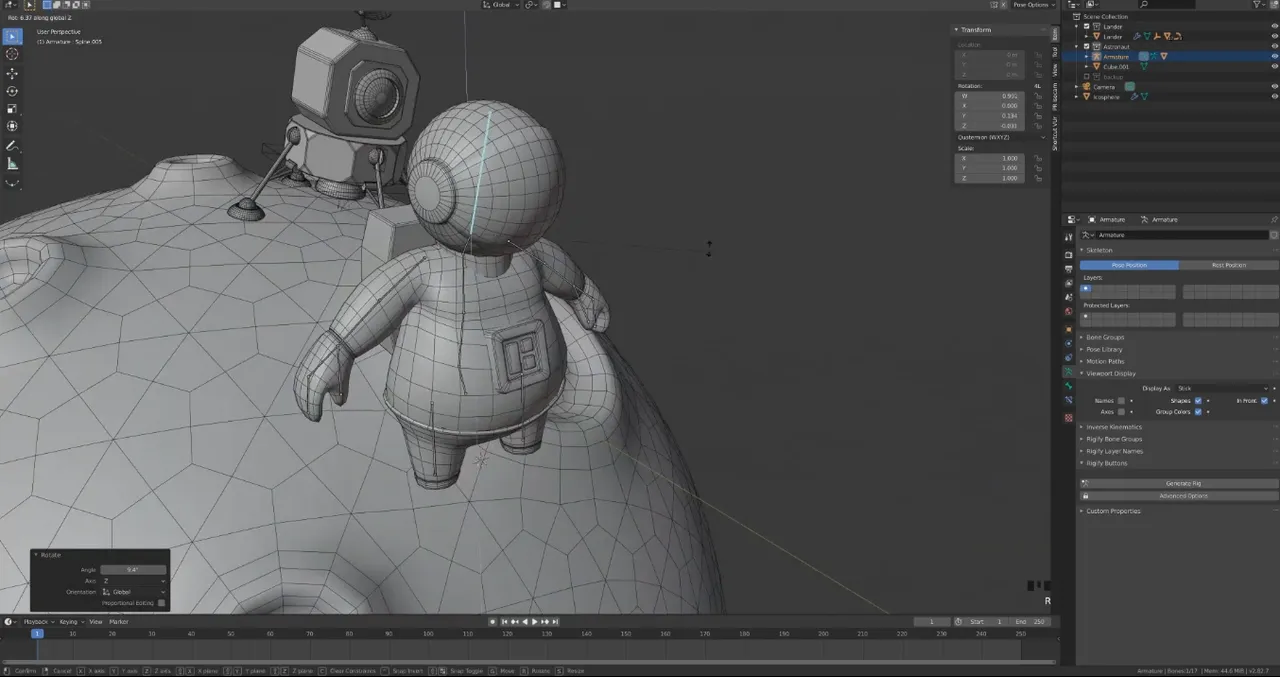Open the timeline View menu
This screenshot has height=677, width=1280.
pyautogui.click(x=96, y=622)
